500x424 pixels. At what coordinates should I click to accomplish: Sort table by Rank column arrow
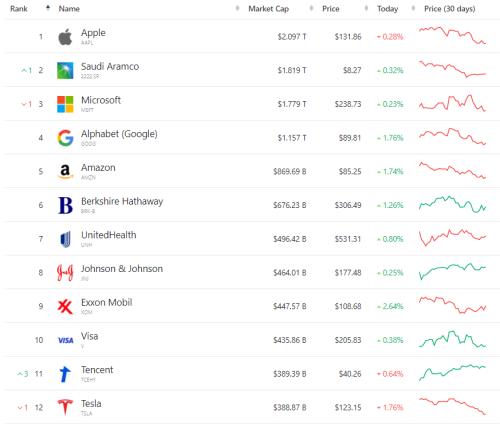click(x=48, y=8)
